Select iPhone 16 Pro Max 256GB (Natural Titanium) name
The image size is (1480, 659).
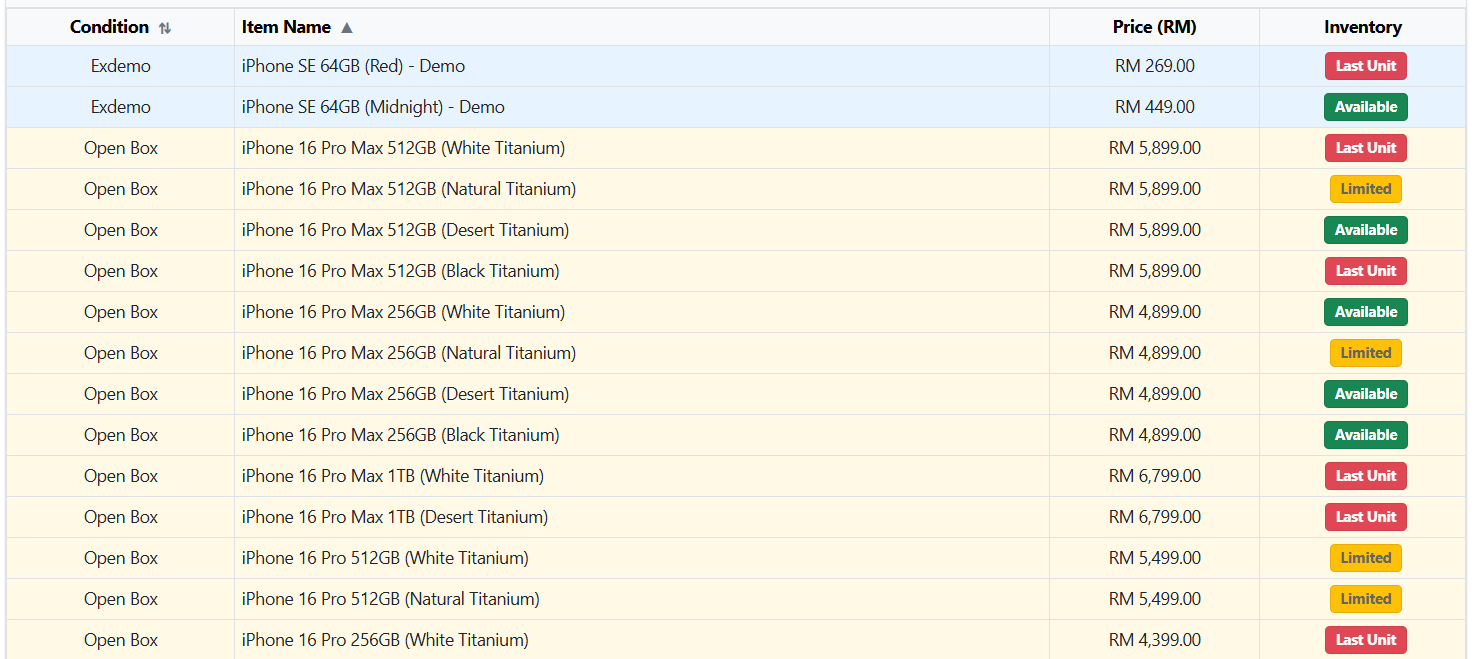point(409,353)
